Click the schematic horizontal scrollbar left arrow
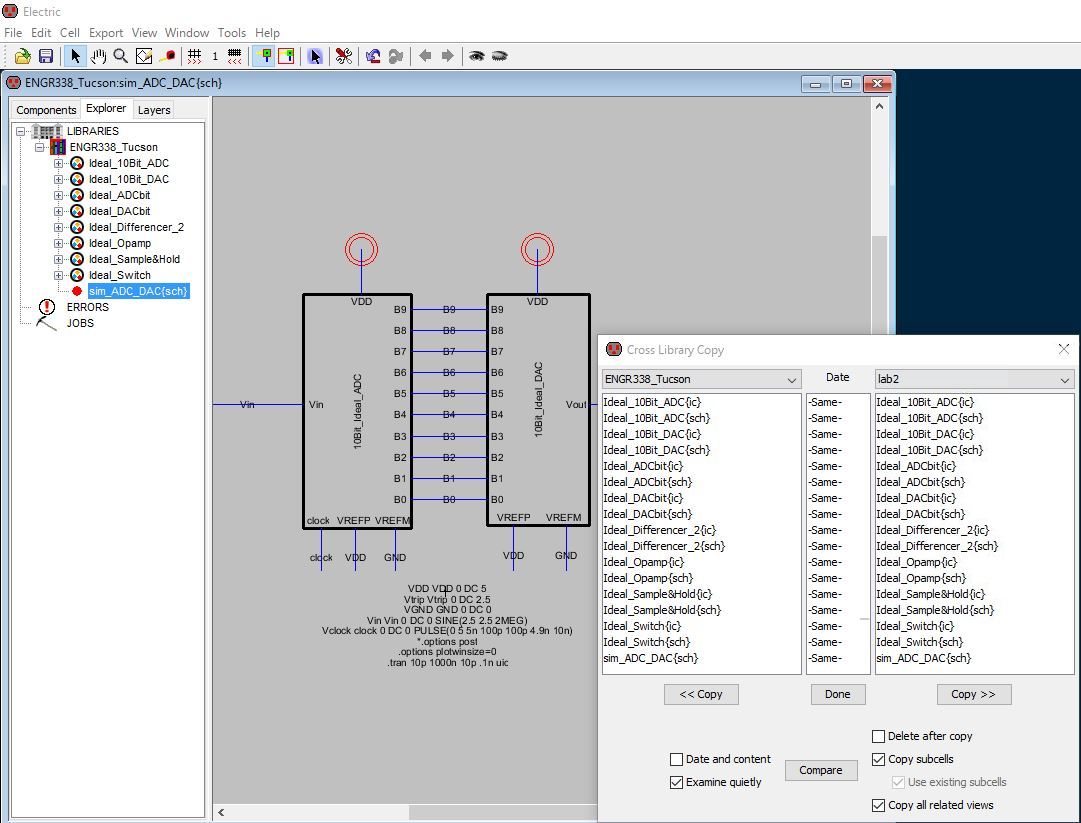The image size is (1081, 823). point(221,813)
